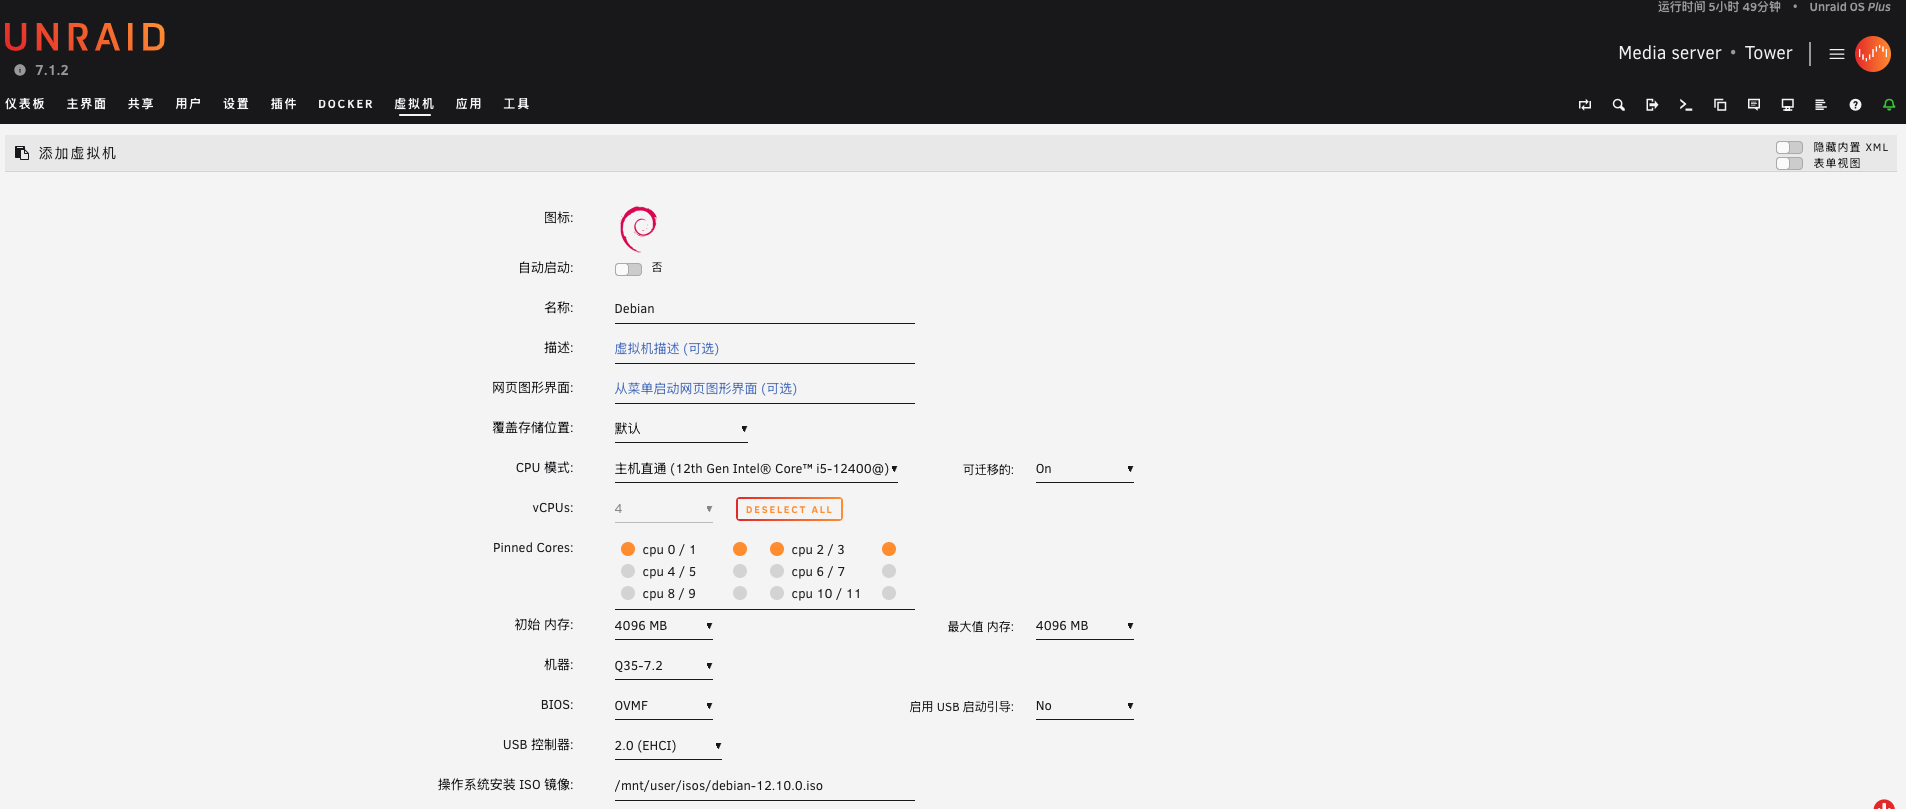Pin core cpu 11 circle

point(889,593)
